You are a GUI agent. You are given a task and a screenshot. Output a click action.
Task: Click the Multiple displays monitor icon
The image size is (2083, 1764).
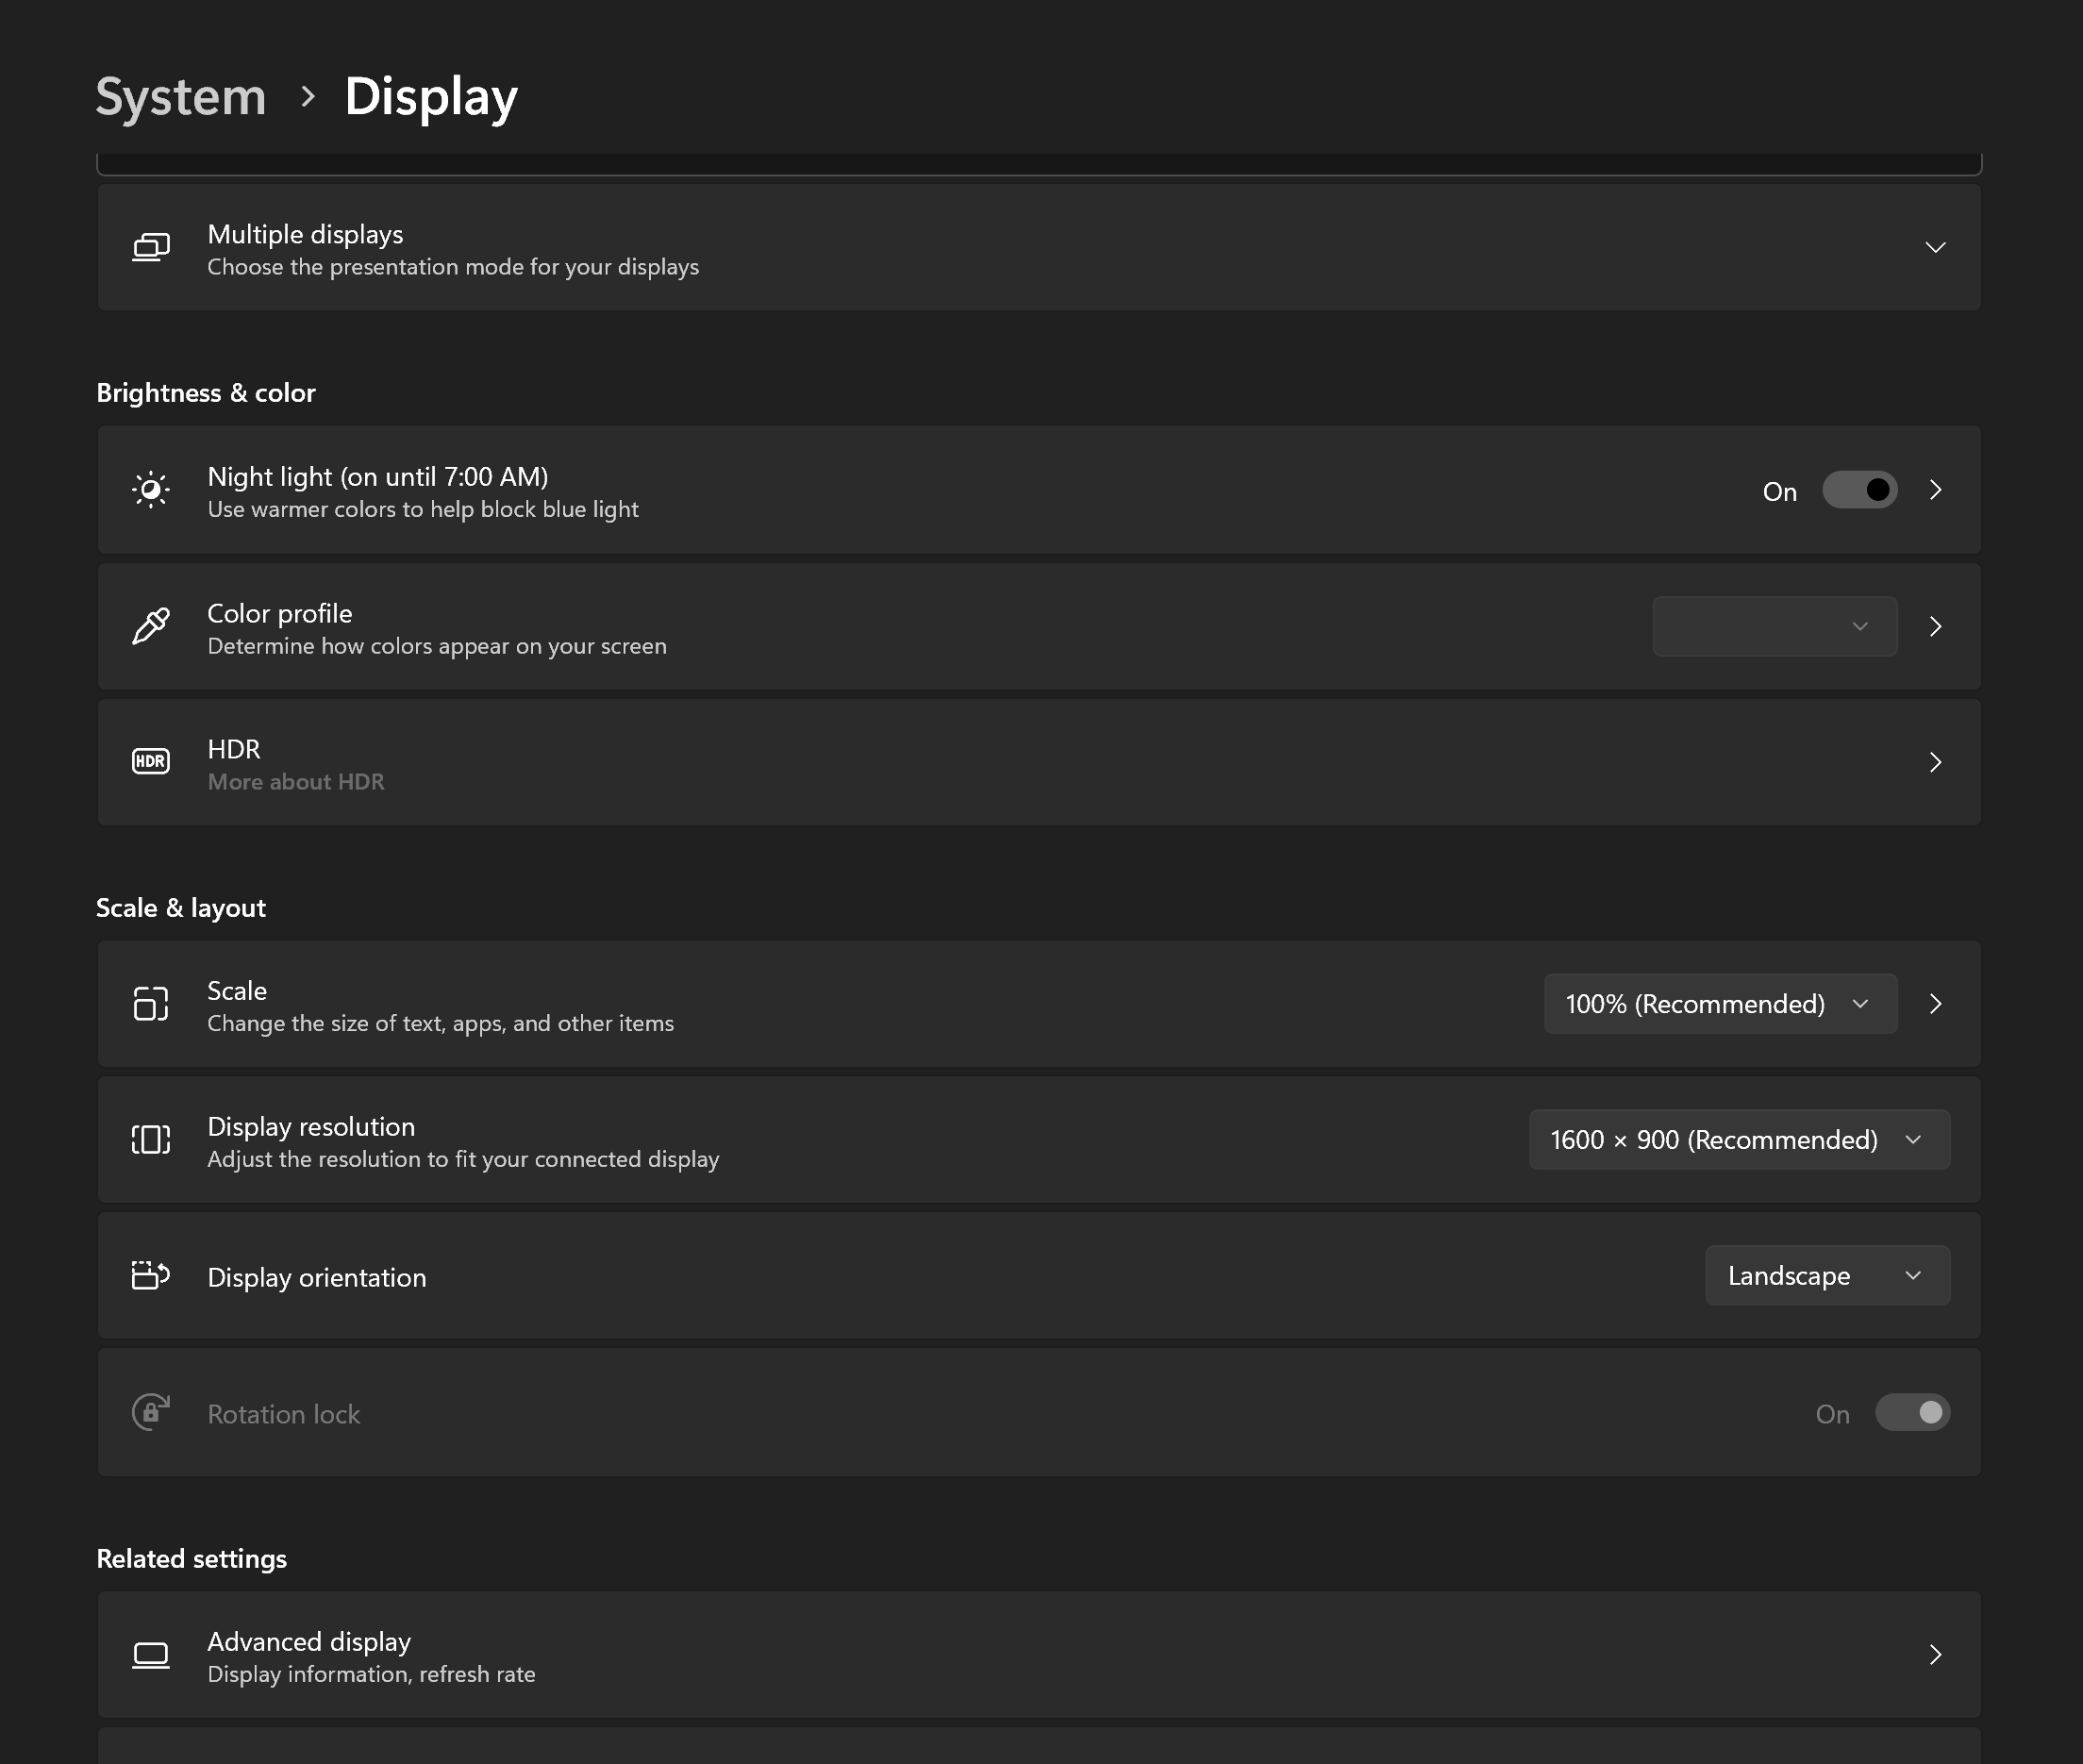(151, 247)
